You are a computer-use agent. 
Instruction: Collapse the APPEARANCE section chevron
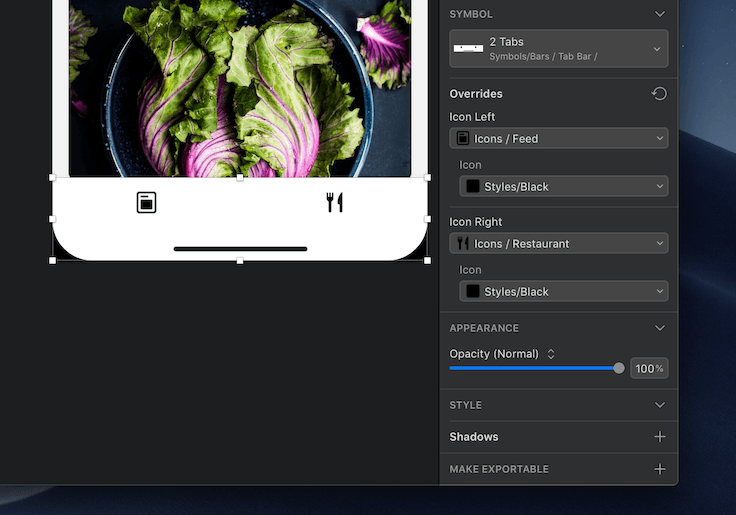(659, 328)
